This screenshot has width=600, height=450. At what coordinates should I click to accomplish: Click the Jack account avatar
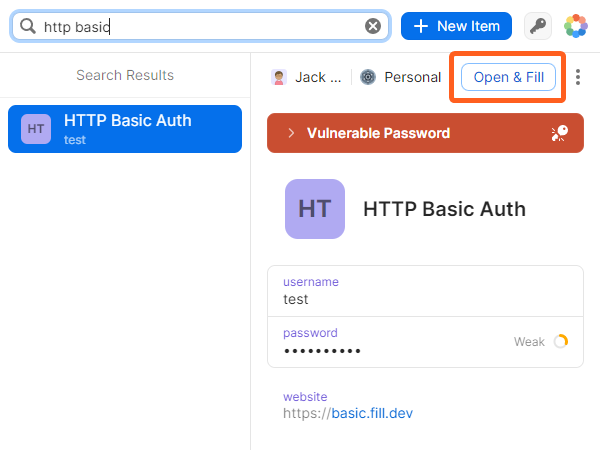[x=279, y=77]
